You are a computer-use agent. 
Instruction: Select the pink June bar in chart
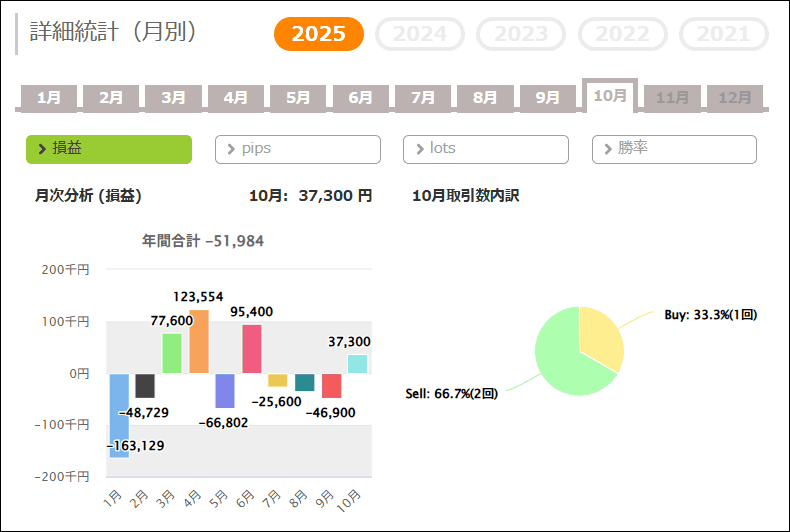(x=253, y=348)
